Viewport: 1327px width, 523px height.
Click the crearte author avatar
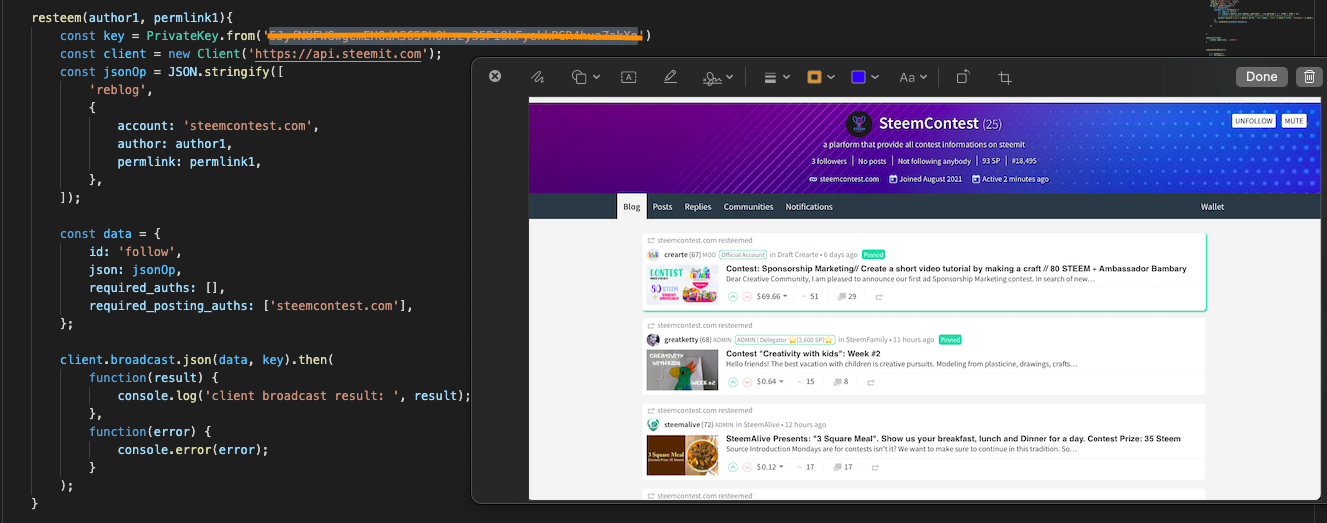[x=653, y=255]
